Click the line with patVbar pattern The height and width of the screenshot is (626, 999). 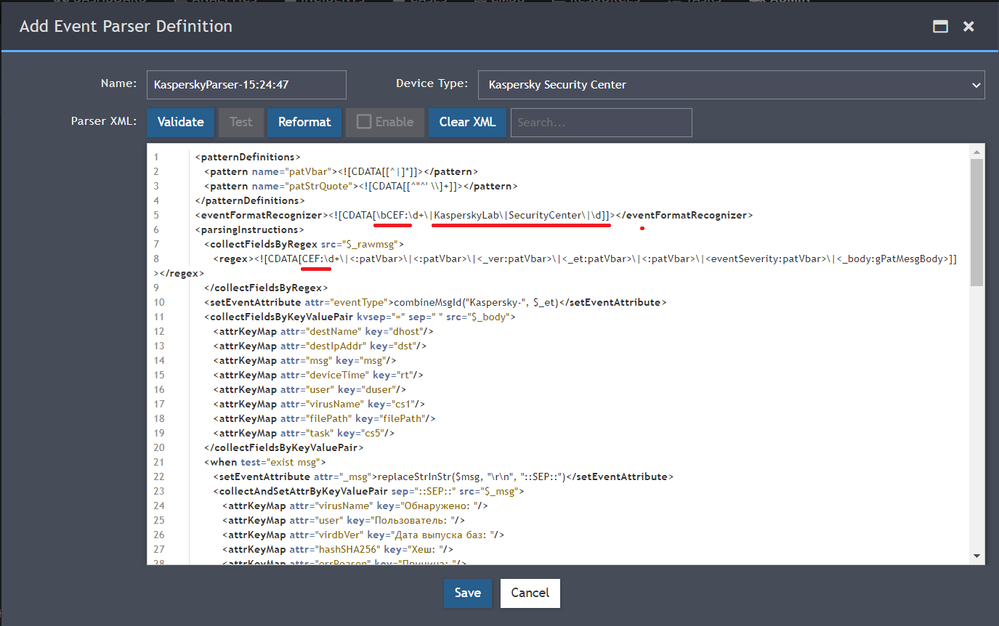click(341, 171)
